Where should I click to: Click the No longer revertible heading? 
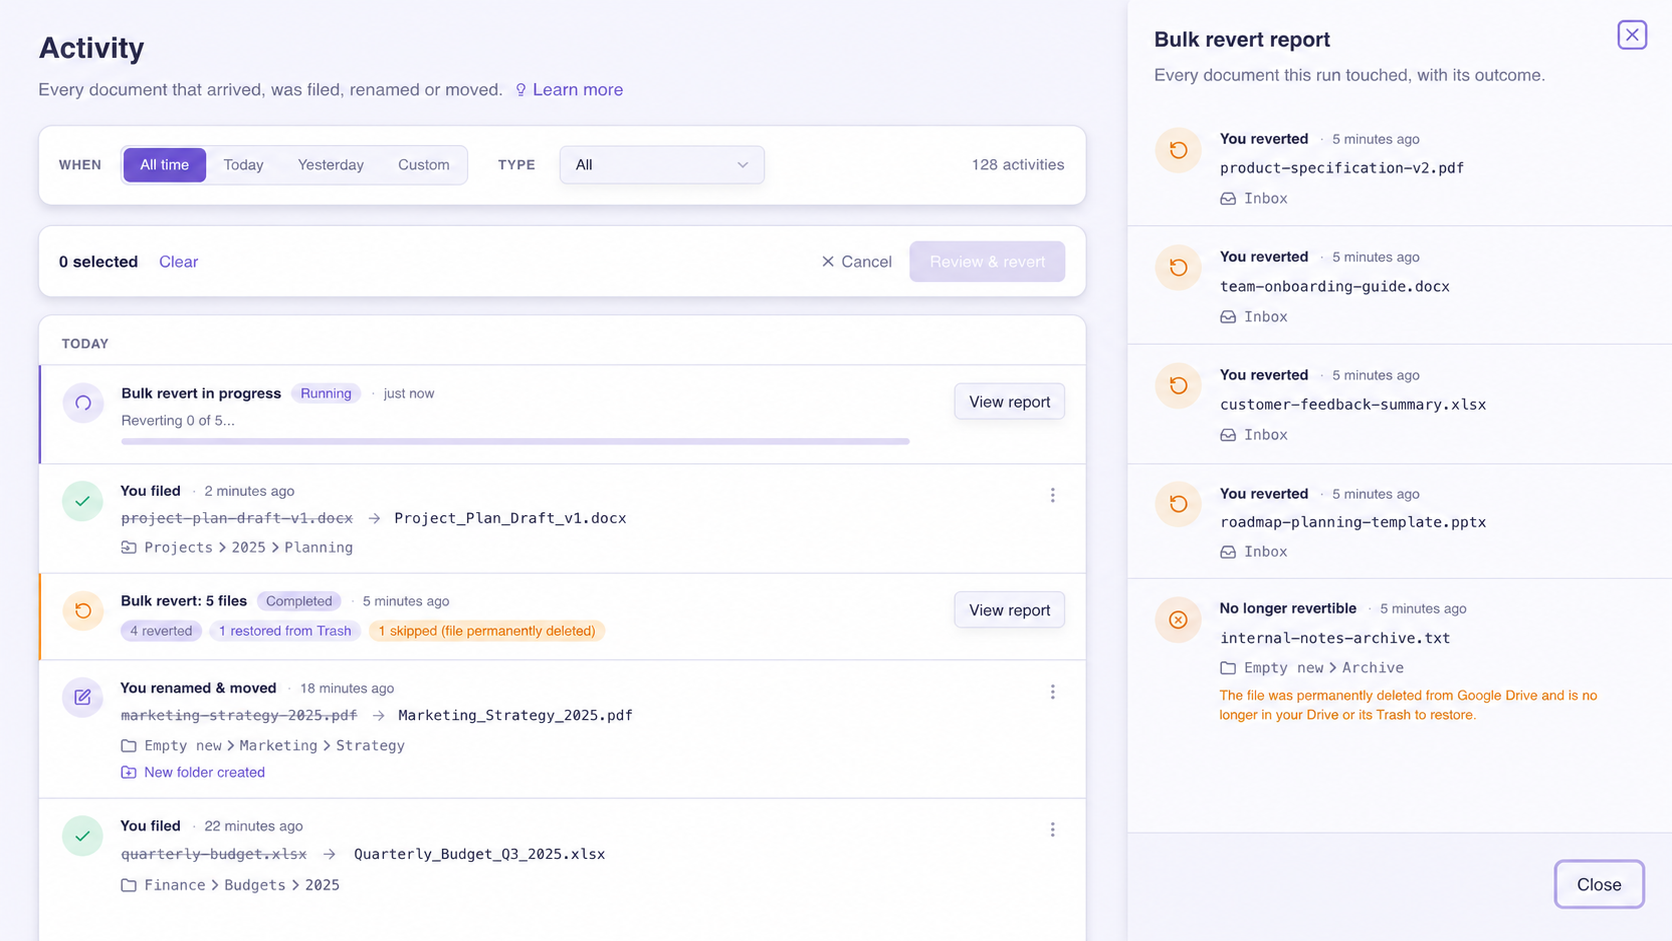coord(1288,608)
